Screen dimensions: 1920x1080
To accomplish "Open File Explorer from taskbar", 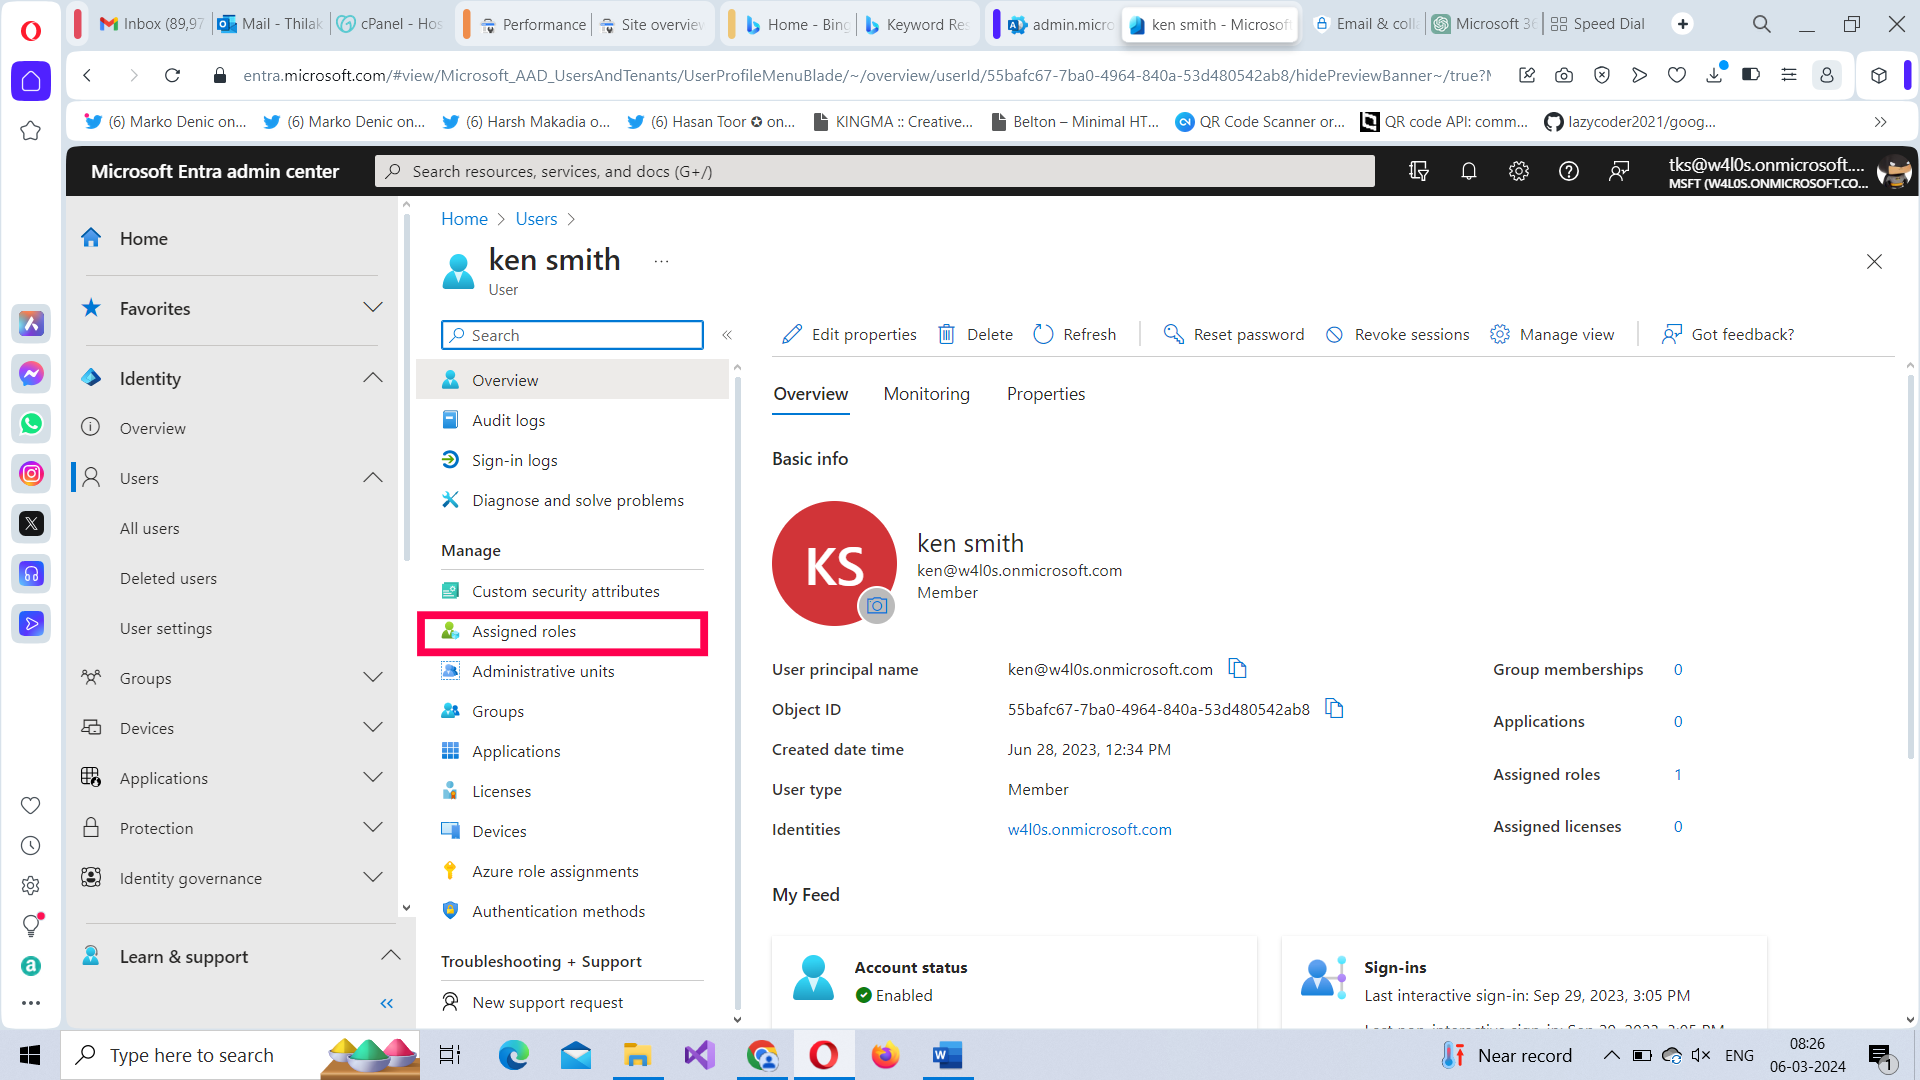I will pos(637,1055).
